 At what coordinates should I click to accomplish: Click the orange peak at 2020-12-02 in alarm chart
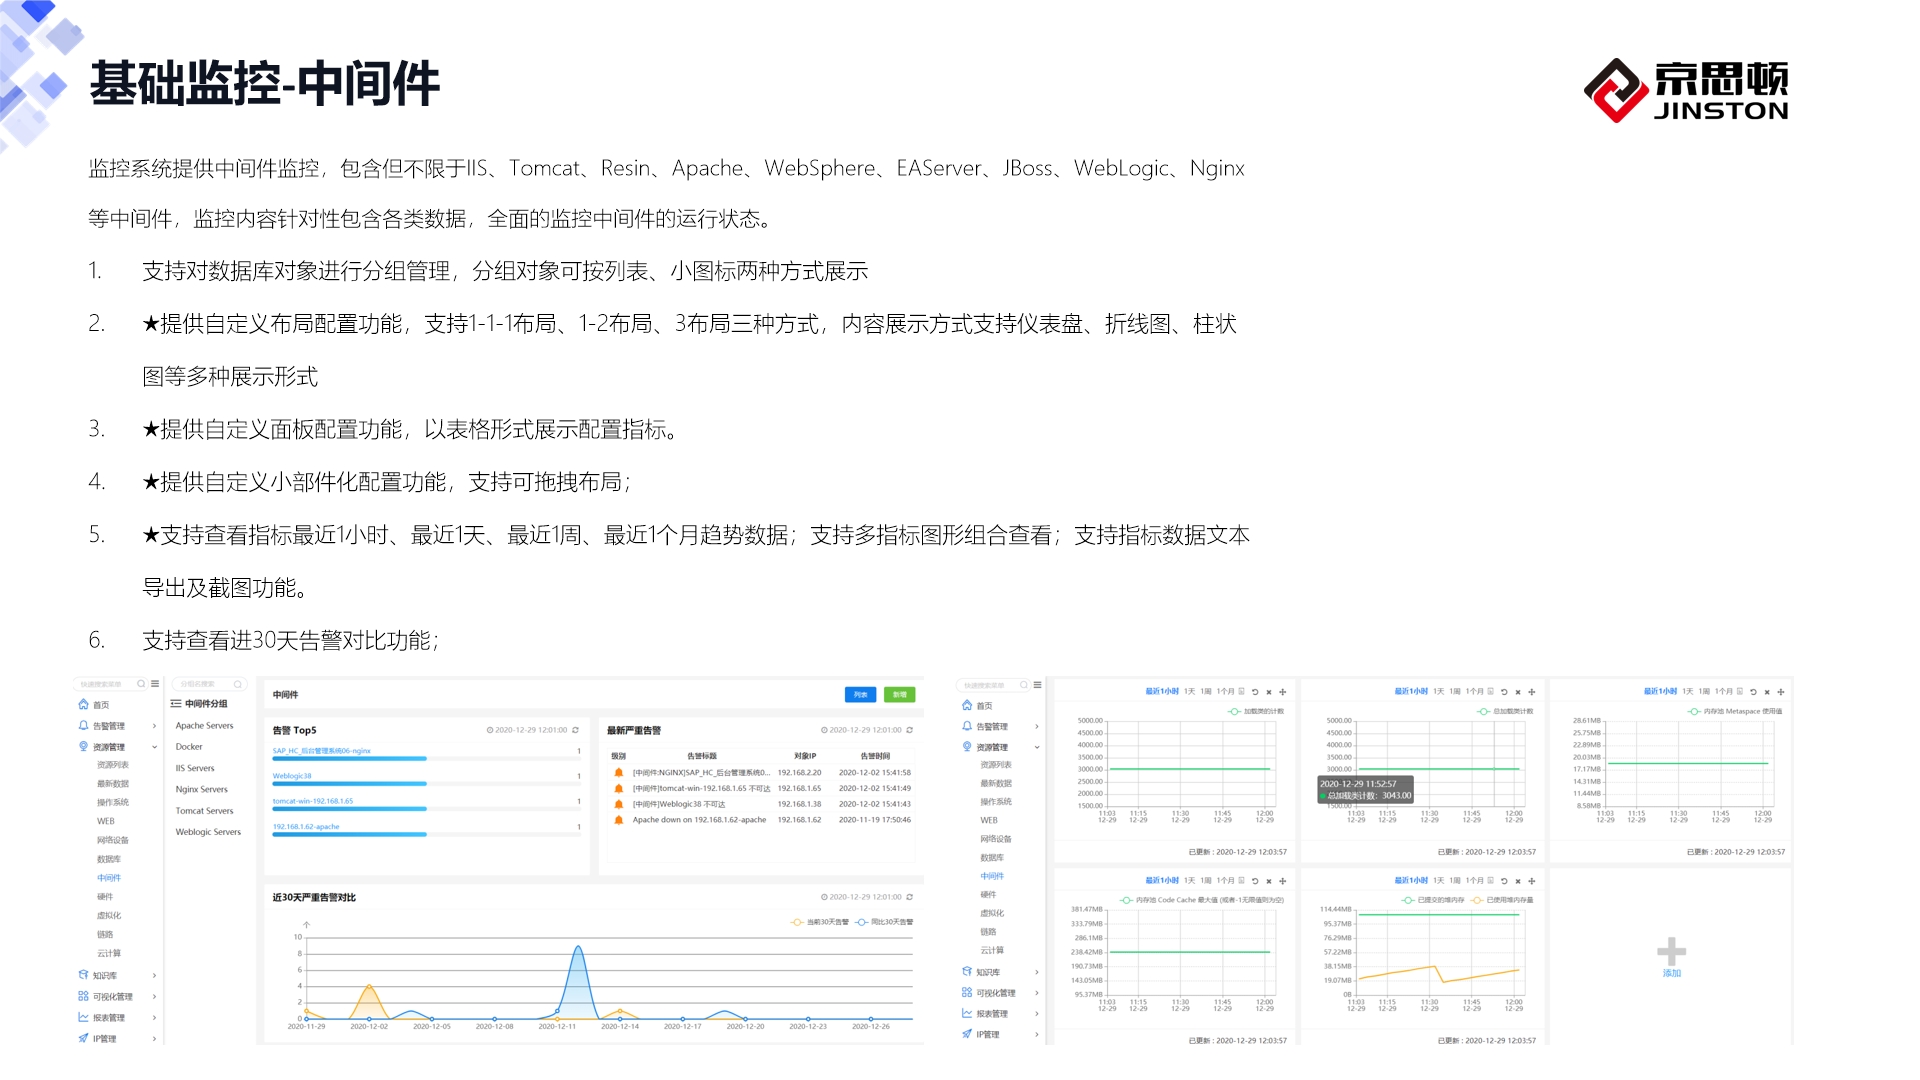(x=369, y=987)
